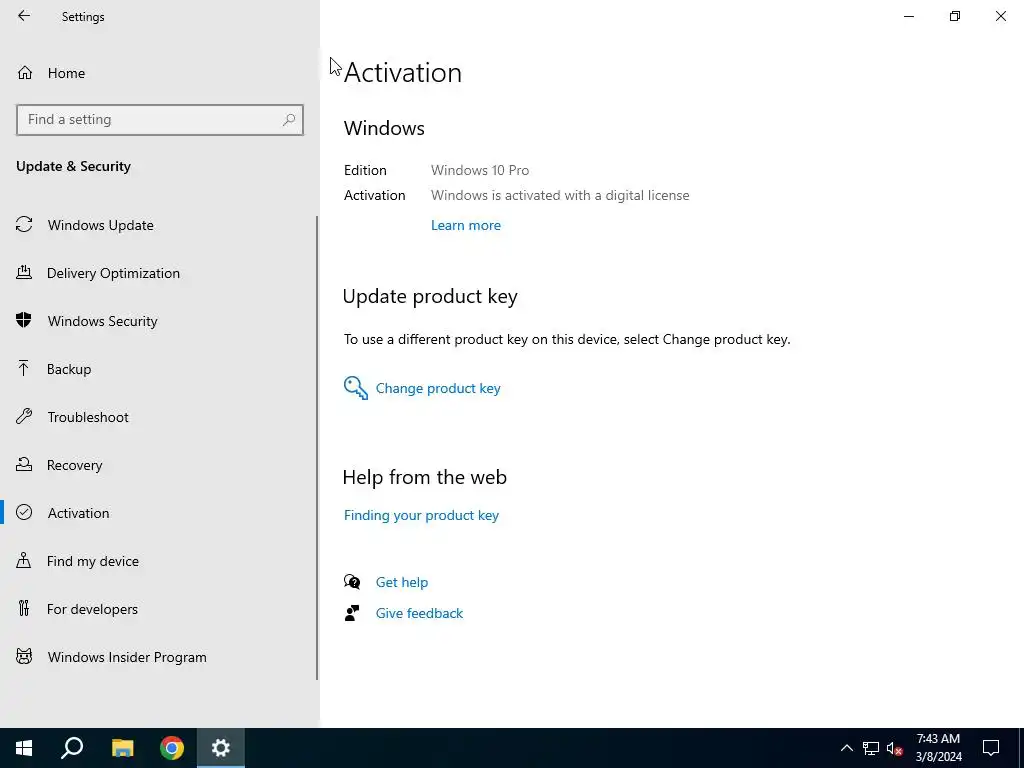1024x768 pixels.
Task: Open the Start menu
Action: (x=24, y=748)
